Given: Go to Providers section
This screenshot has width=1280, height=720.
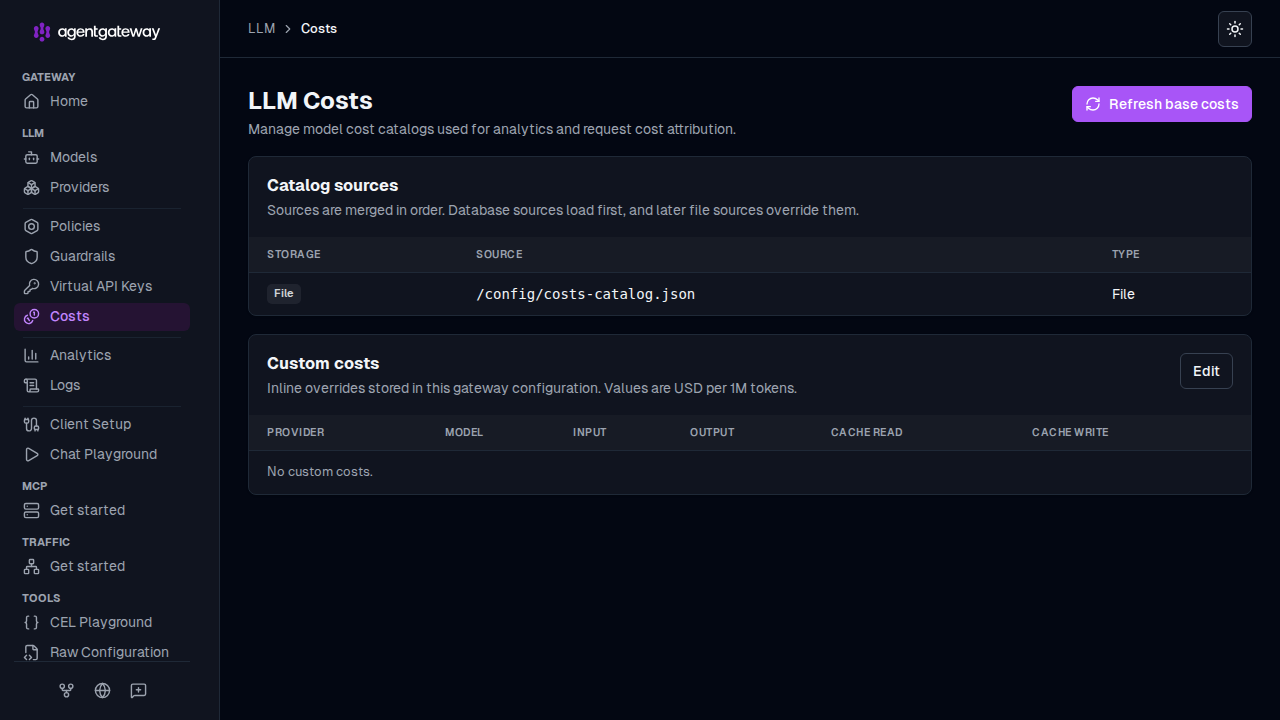Looking at the screenshot, I should tap(102, 187).
